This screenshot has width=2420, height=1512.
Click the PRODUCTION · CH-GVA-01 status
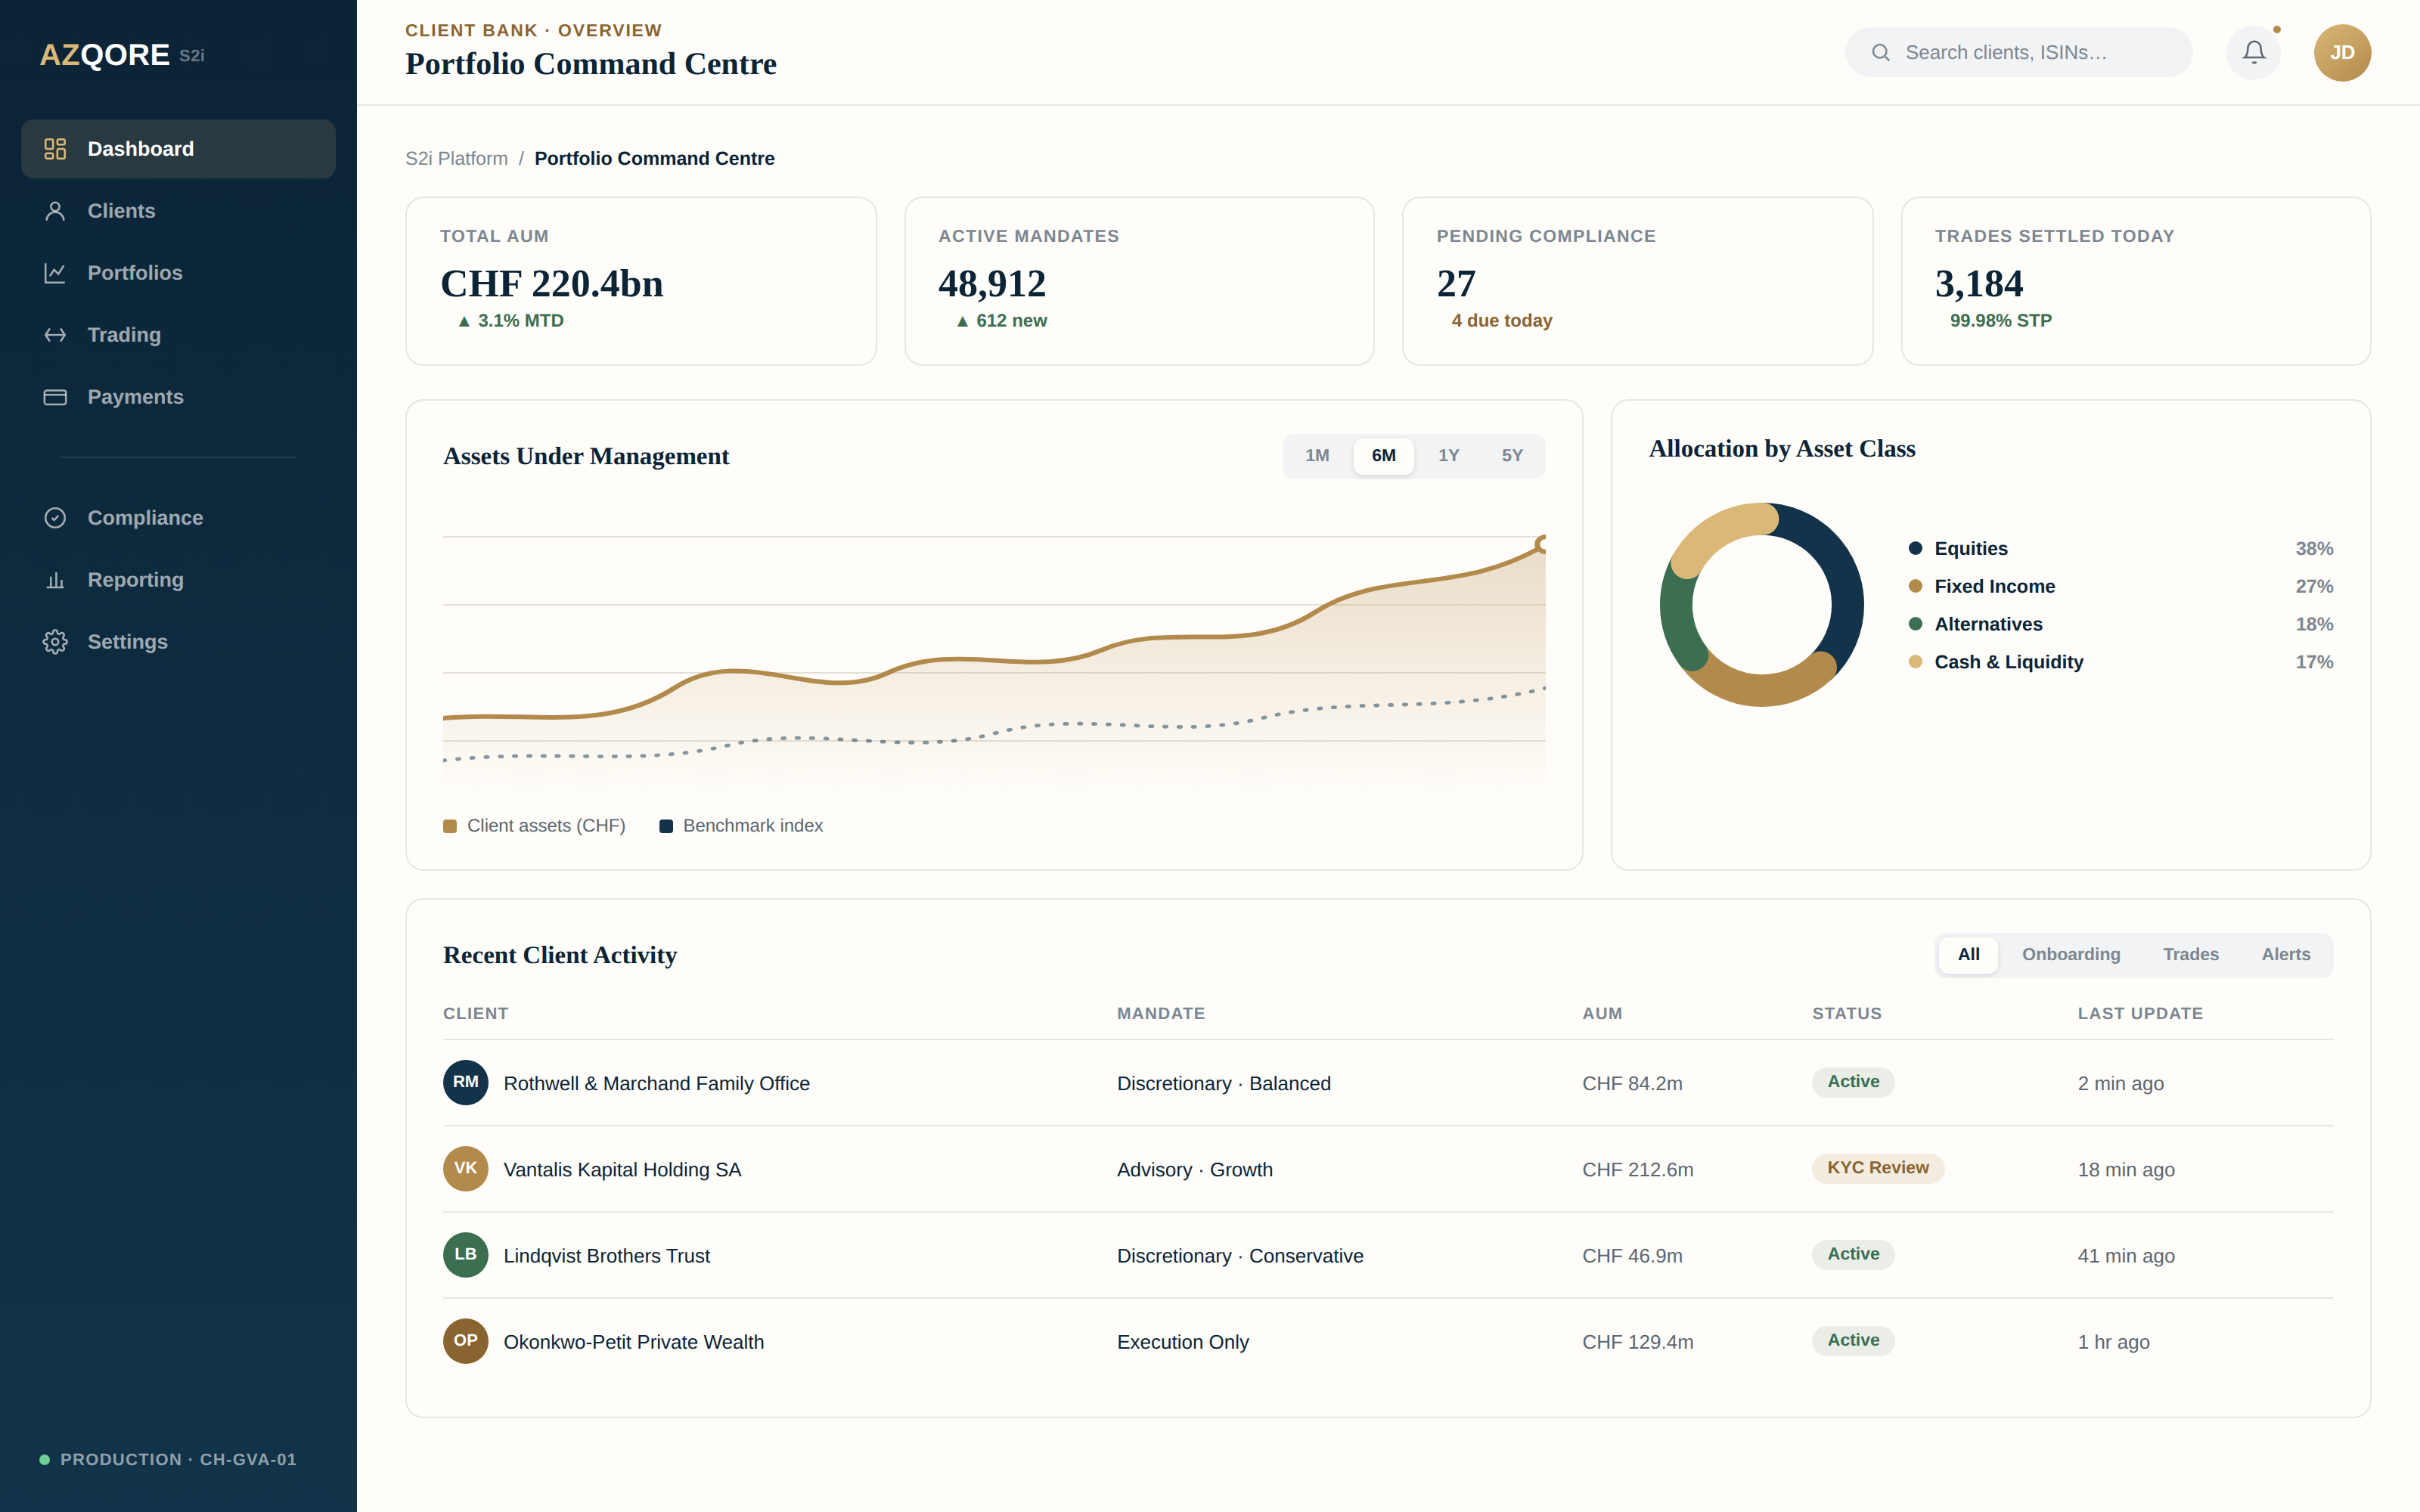168,1460
